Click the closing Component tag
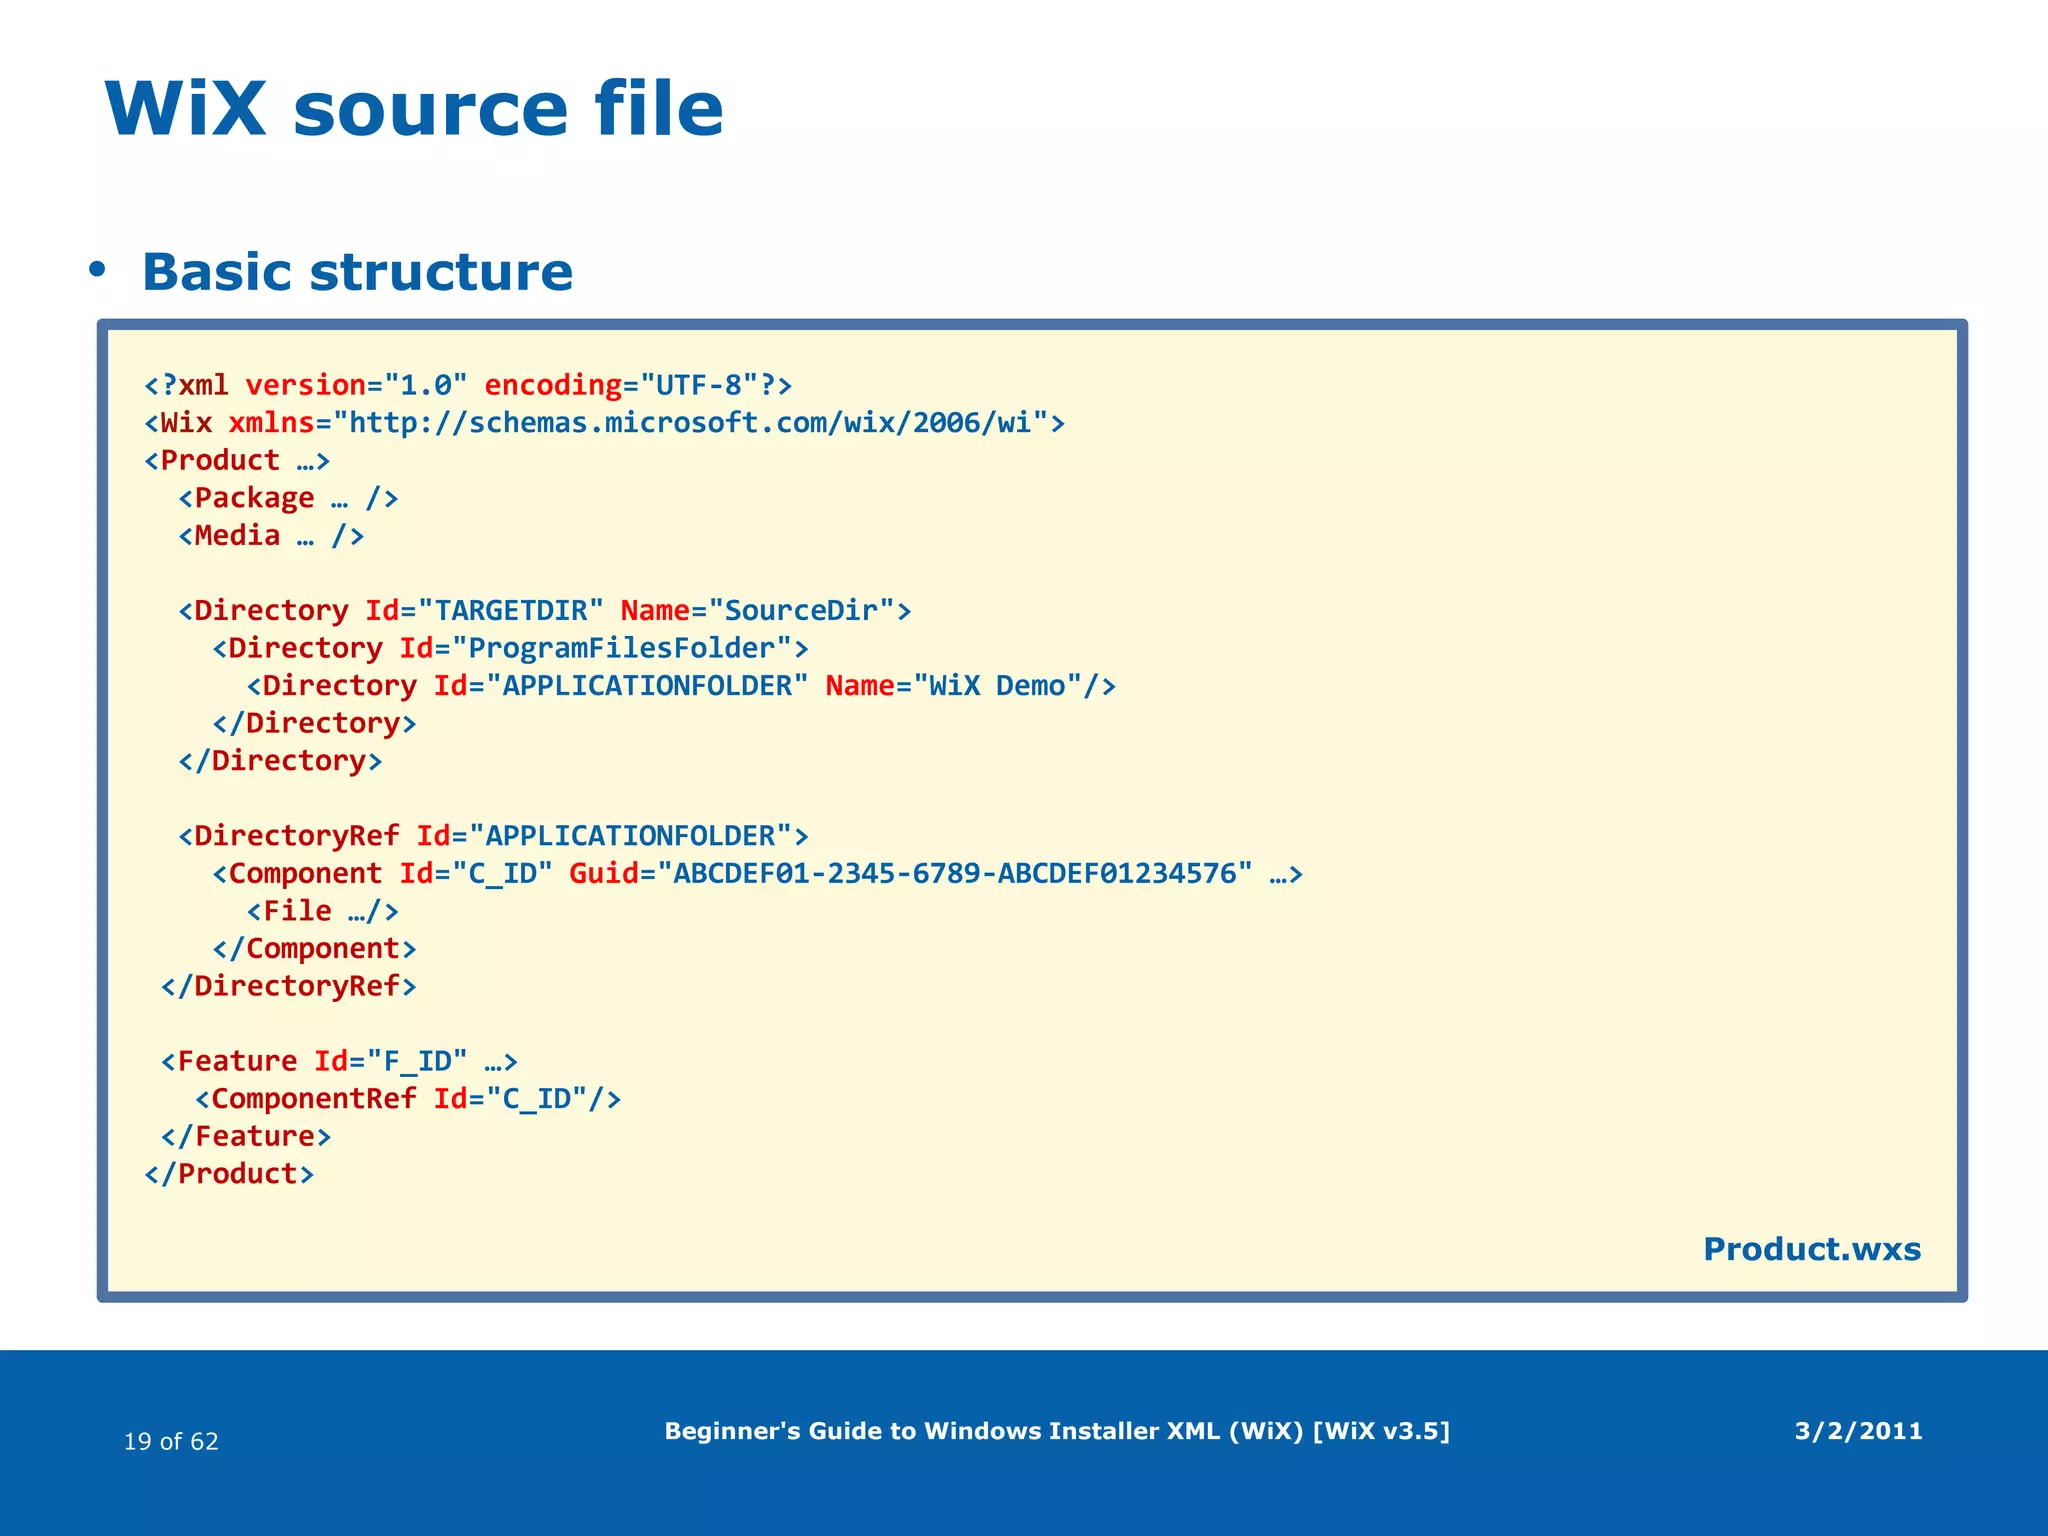 (x=314, y=949)
